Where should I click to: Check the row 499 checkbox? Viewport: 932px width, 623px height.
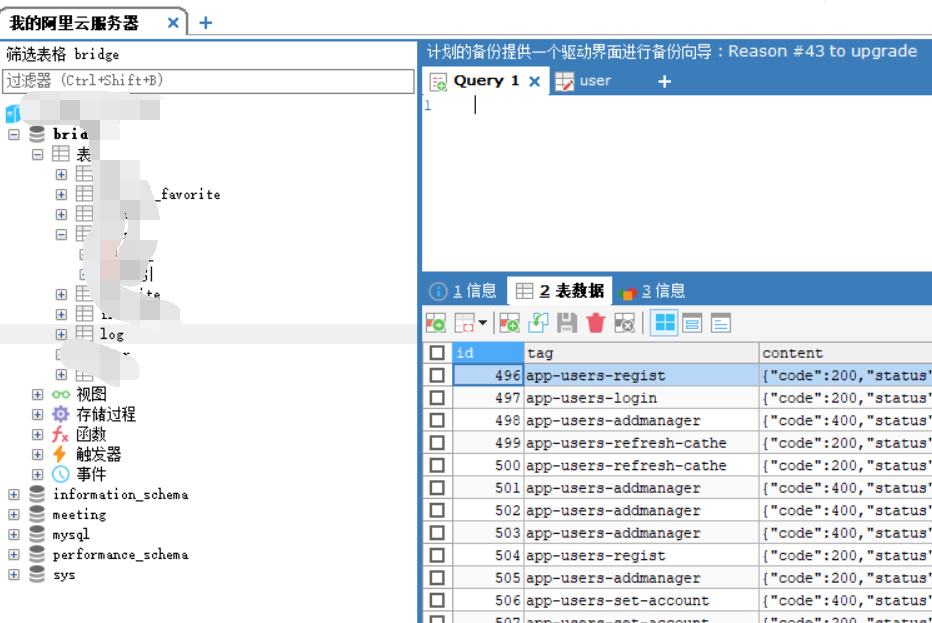pos(437,443)
